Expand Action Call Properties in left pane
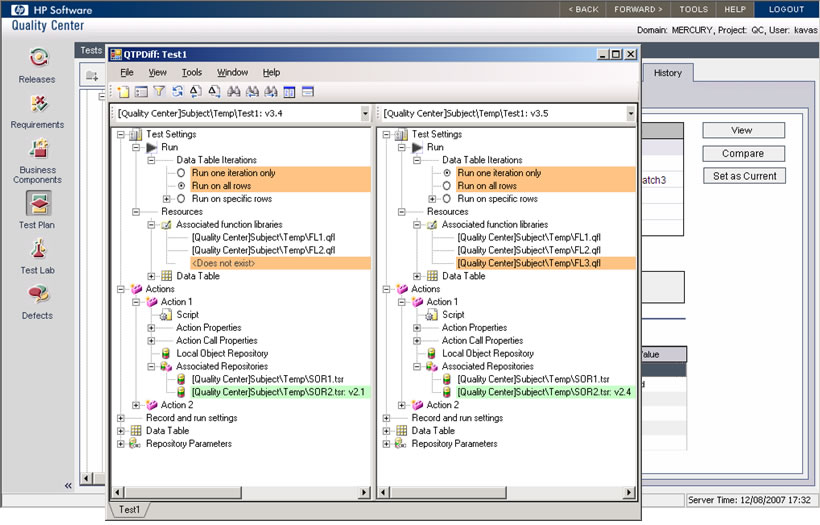This screenshot has width=820, height=525. tap(151, 340)
